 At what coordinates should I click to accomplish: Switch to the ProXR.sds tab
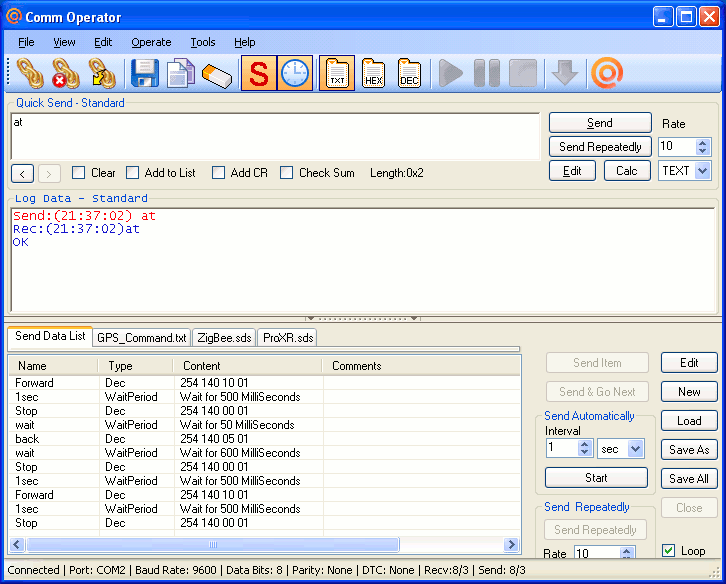pos(288,338)
